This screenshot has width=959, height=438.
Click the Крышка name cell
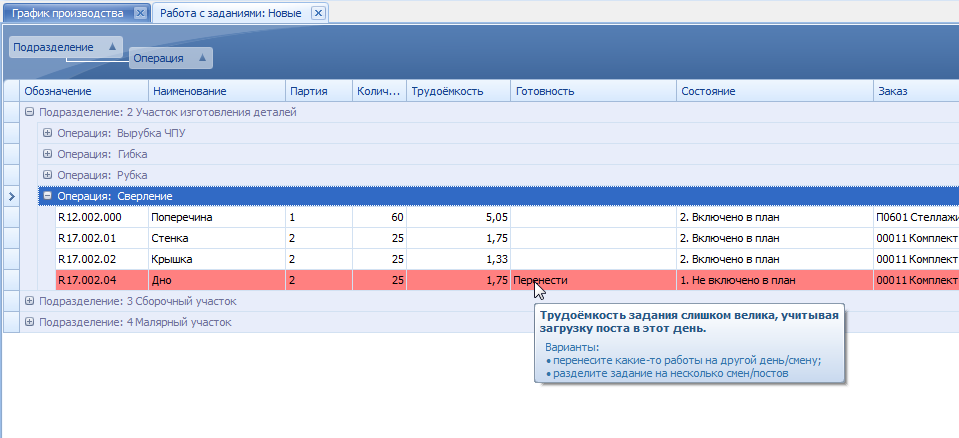(x=217, y=259)
